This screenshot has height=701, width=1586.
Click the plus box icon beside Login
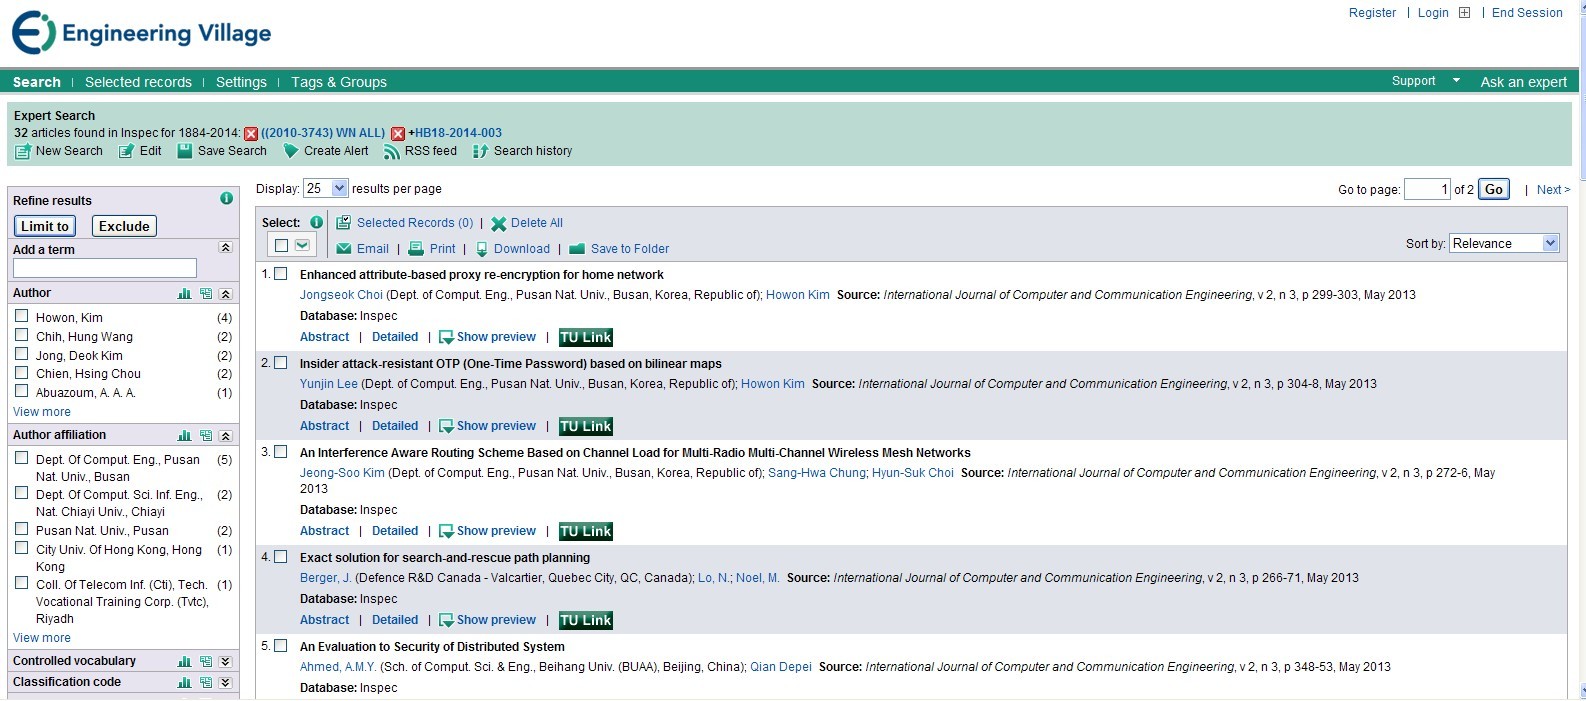[1464, 13]
